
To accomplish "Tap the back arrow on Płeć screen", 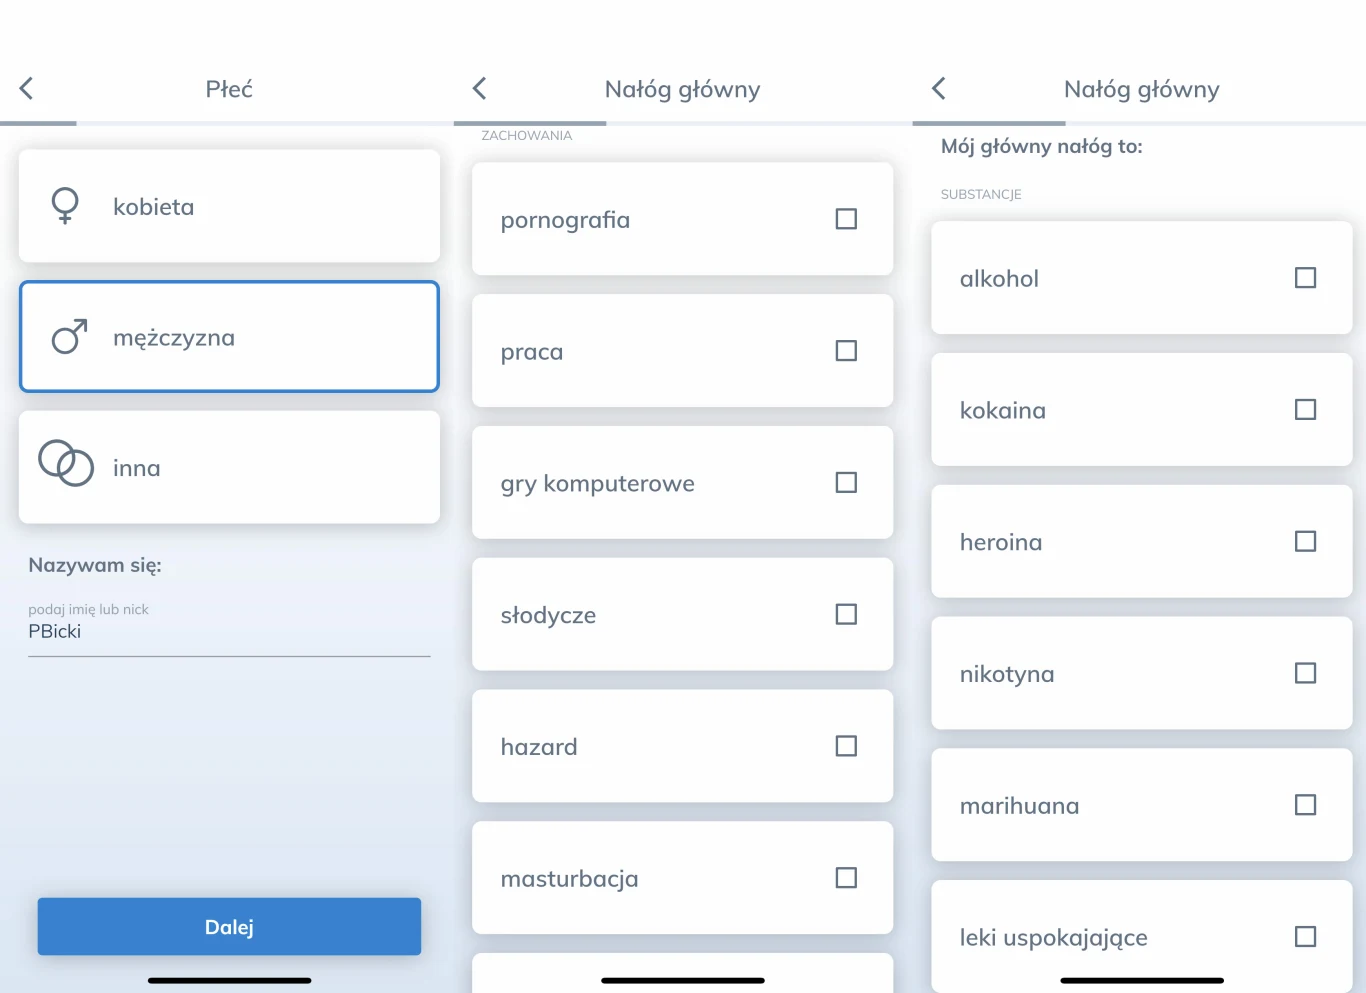I will point(27,89).
